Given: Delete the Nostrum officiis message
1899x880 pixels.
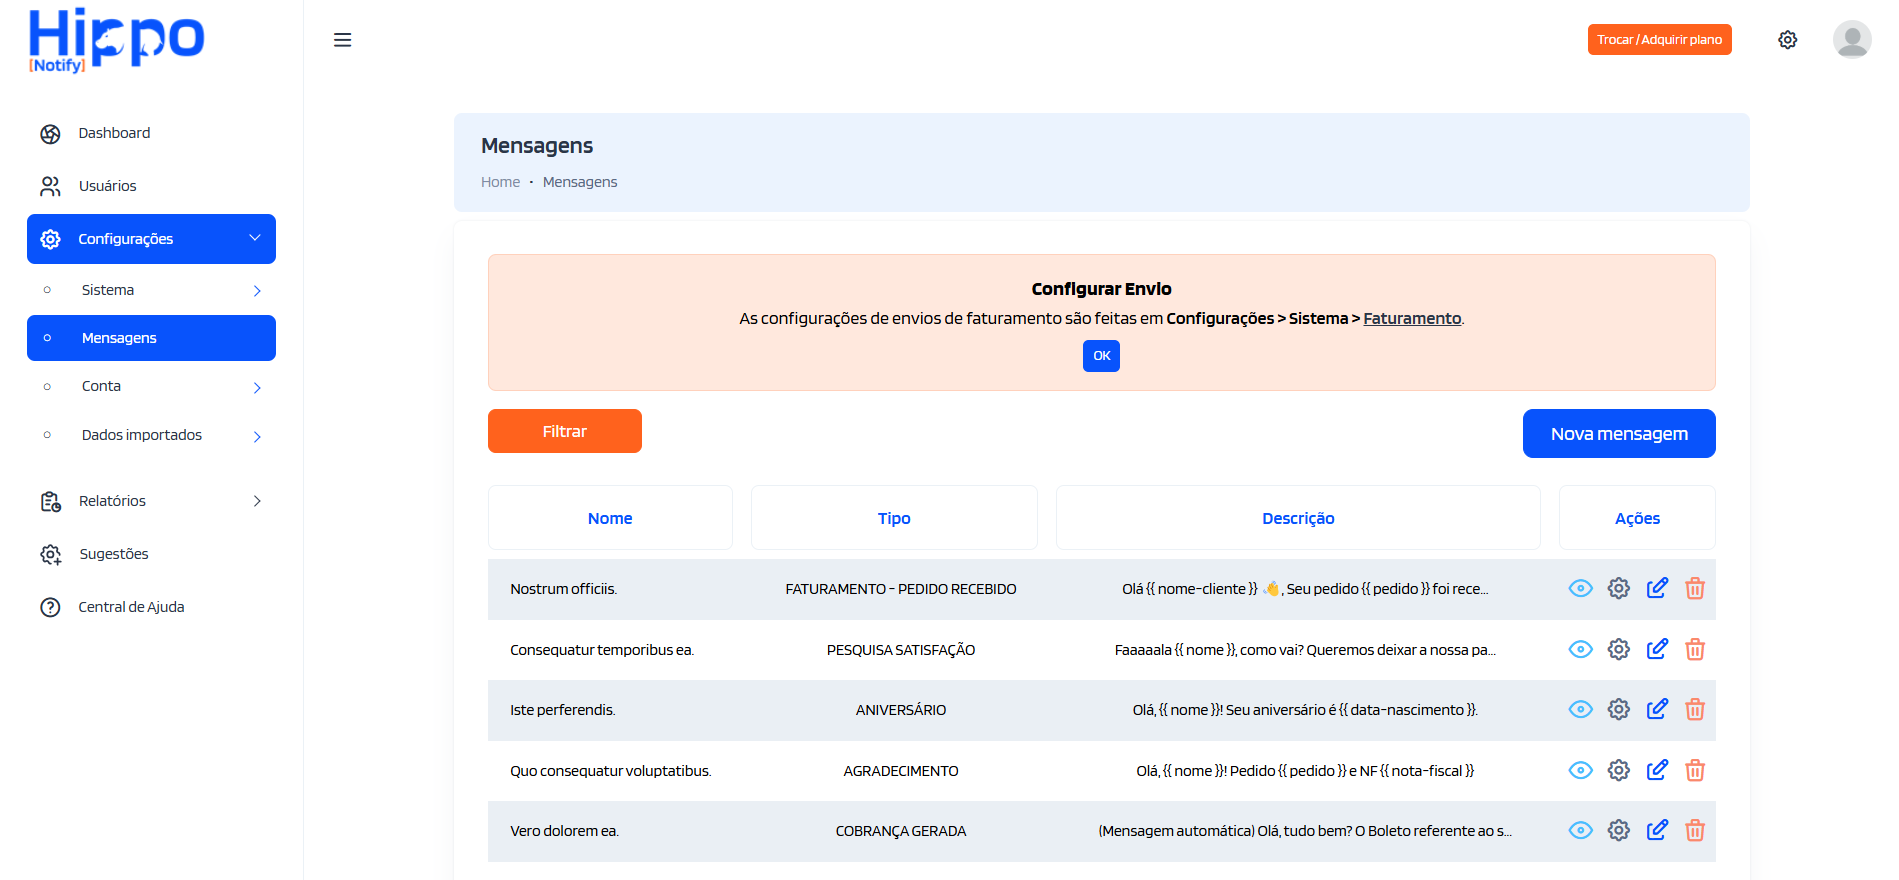Looking at the screenshot, I should (1694, 589).
